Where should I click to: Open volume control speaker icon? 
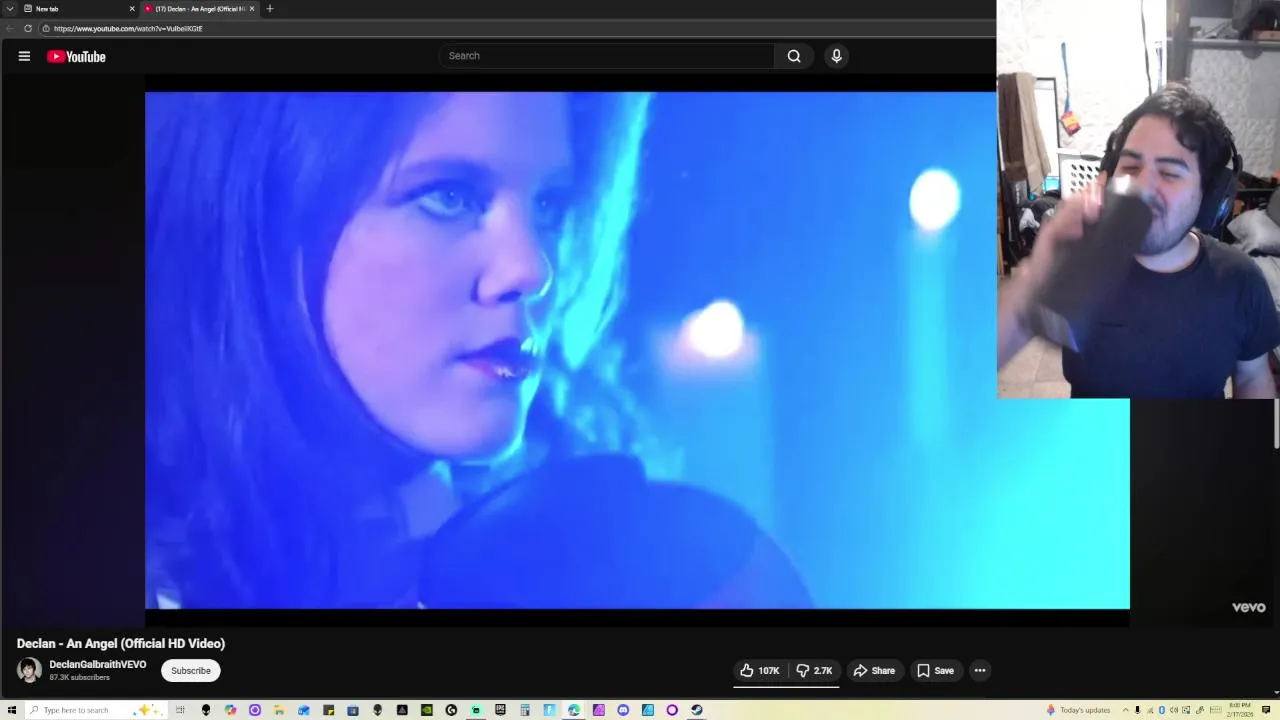[x=1174, y=710]
